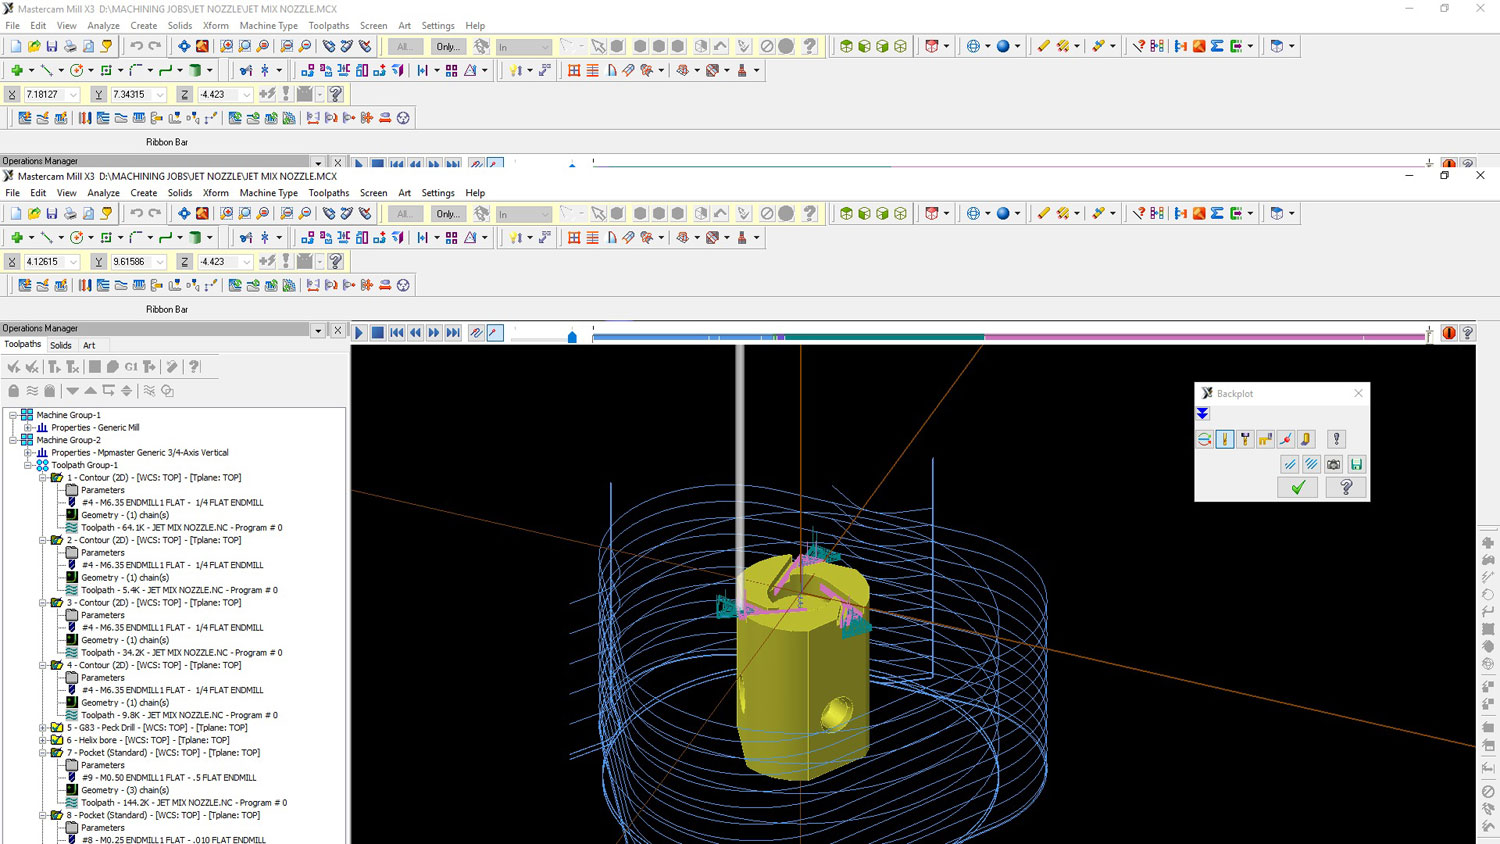Click Undo arrow in front window toolbar

click(136, 213)
